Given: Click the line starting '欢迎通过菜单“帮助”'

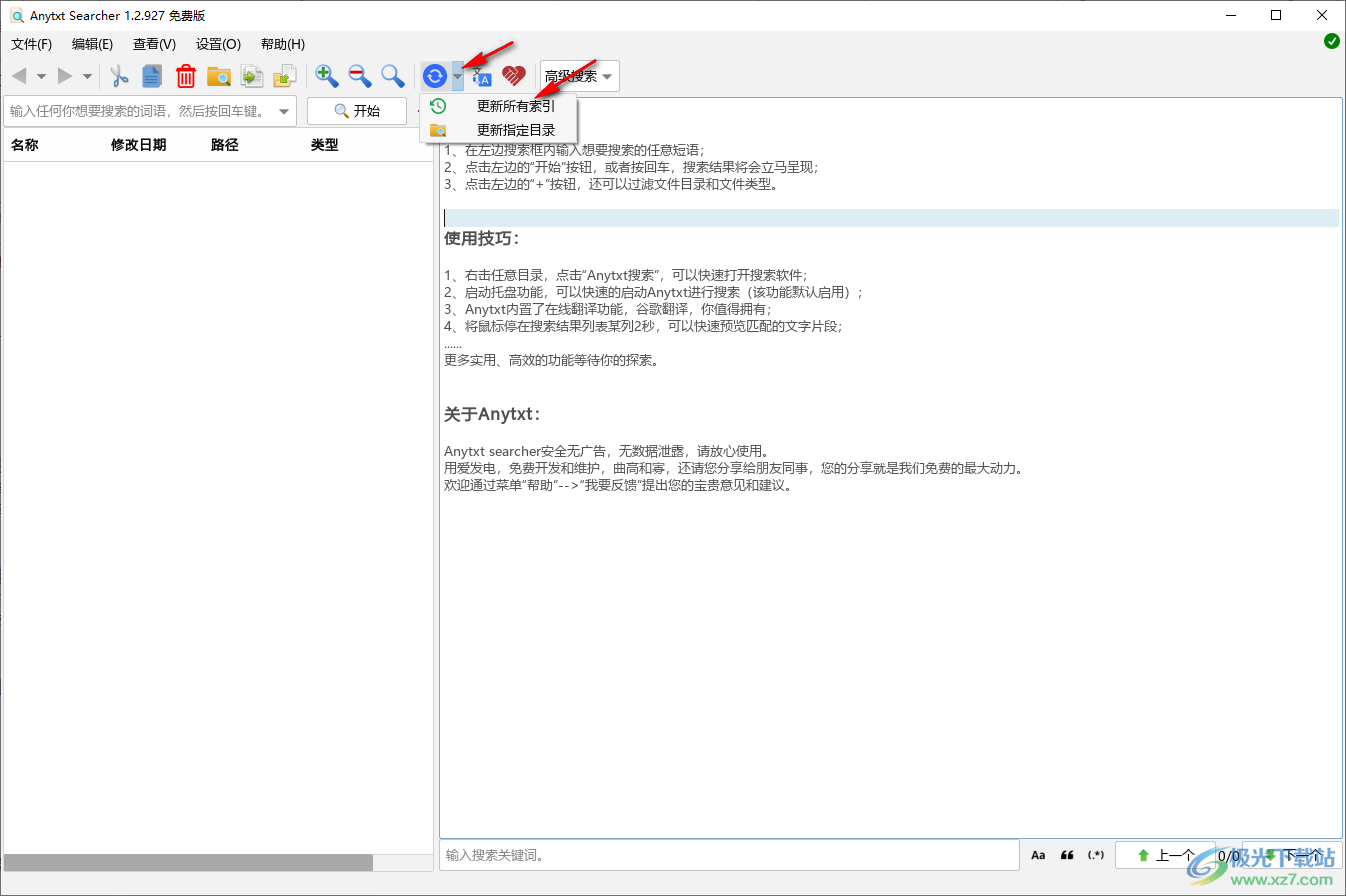Looking at the screenshot, I should [618, 485].
